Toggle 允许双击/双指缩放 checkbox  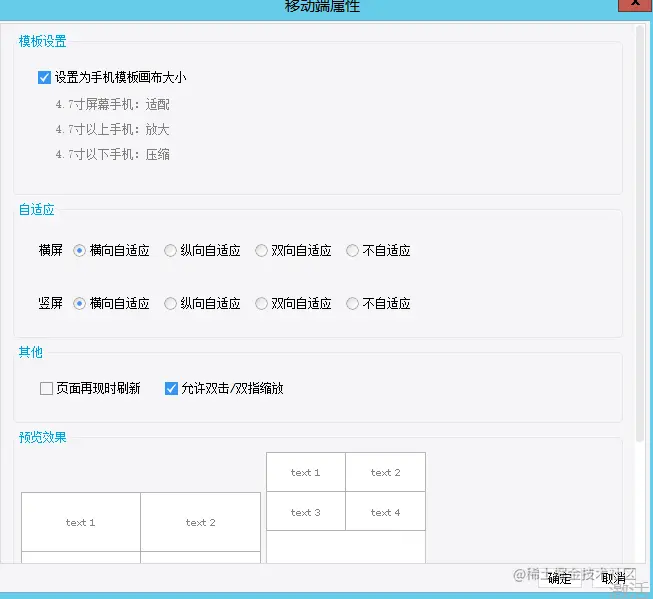(171, 388)
